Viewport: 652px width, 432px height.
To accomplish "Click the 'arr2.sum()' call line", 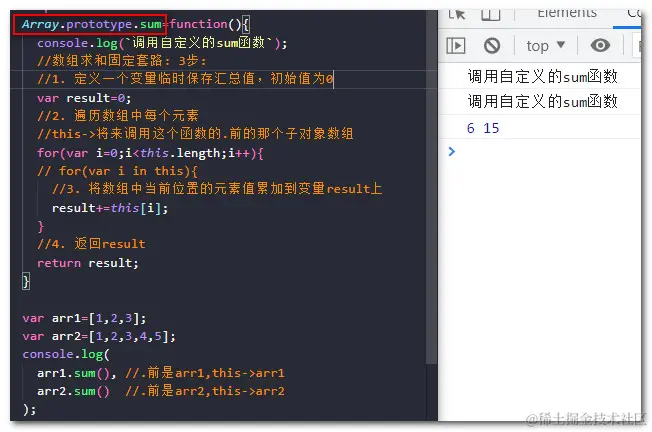I will coord(73,391).
